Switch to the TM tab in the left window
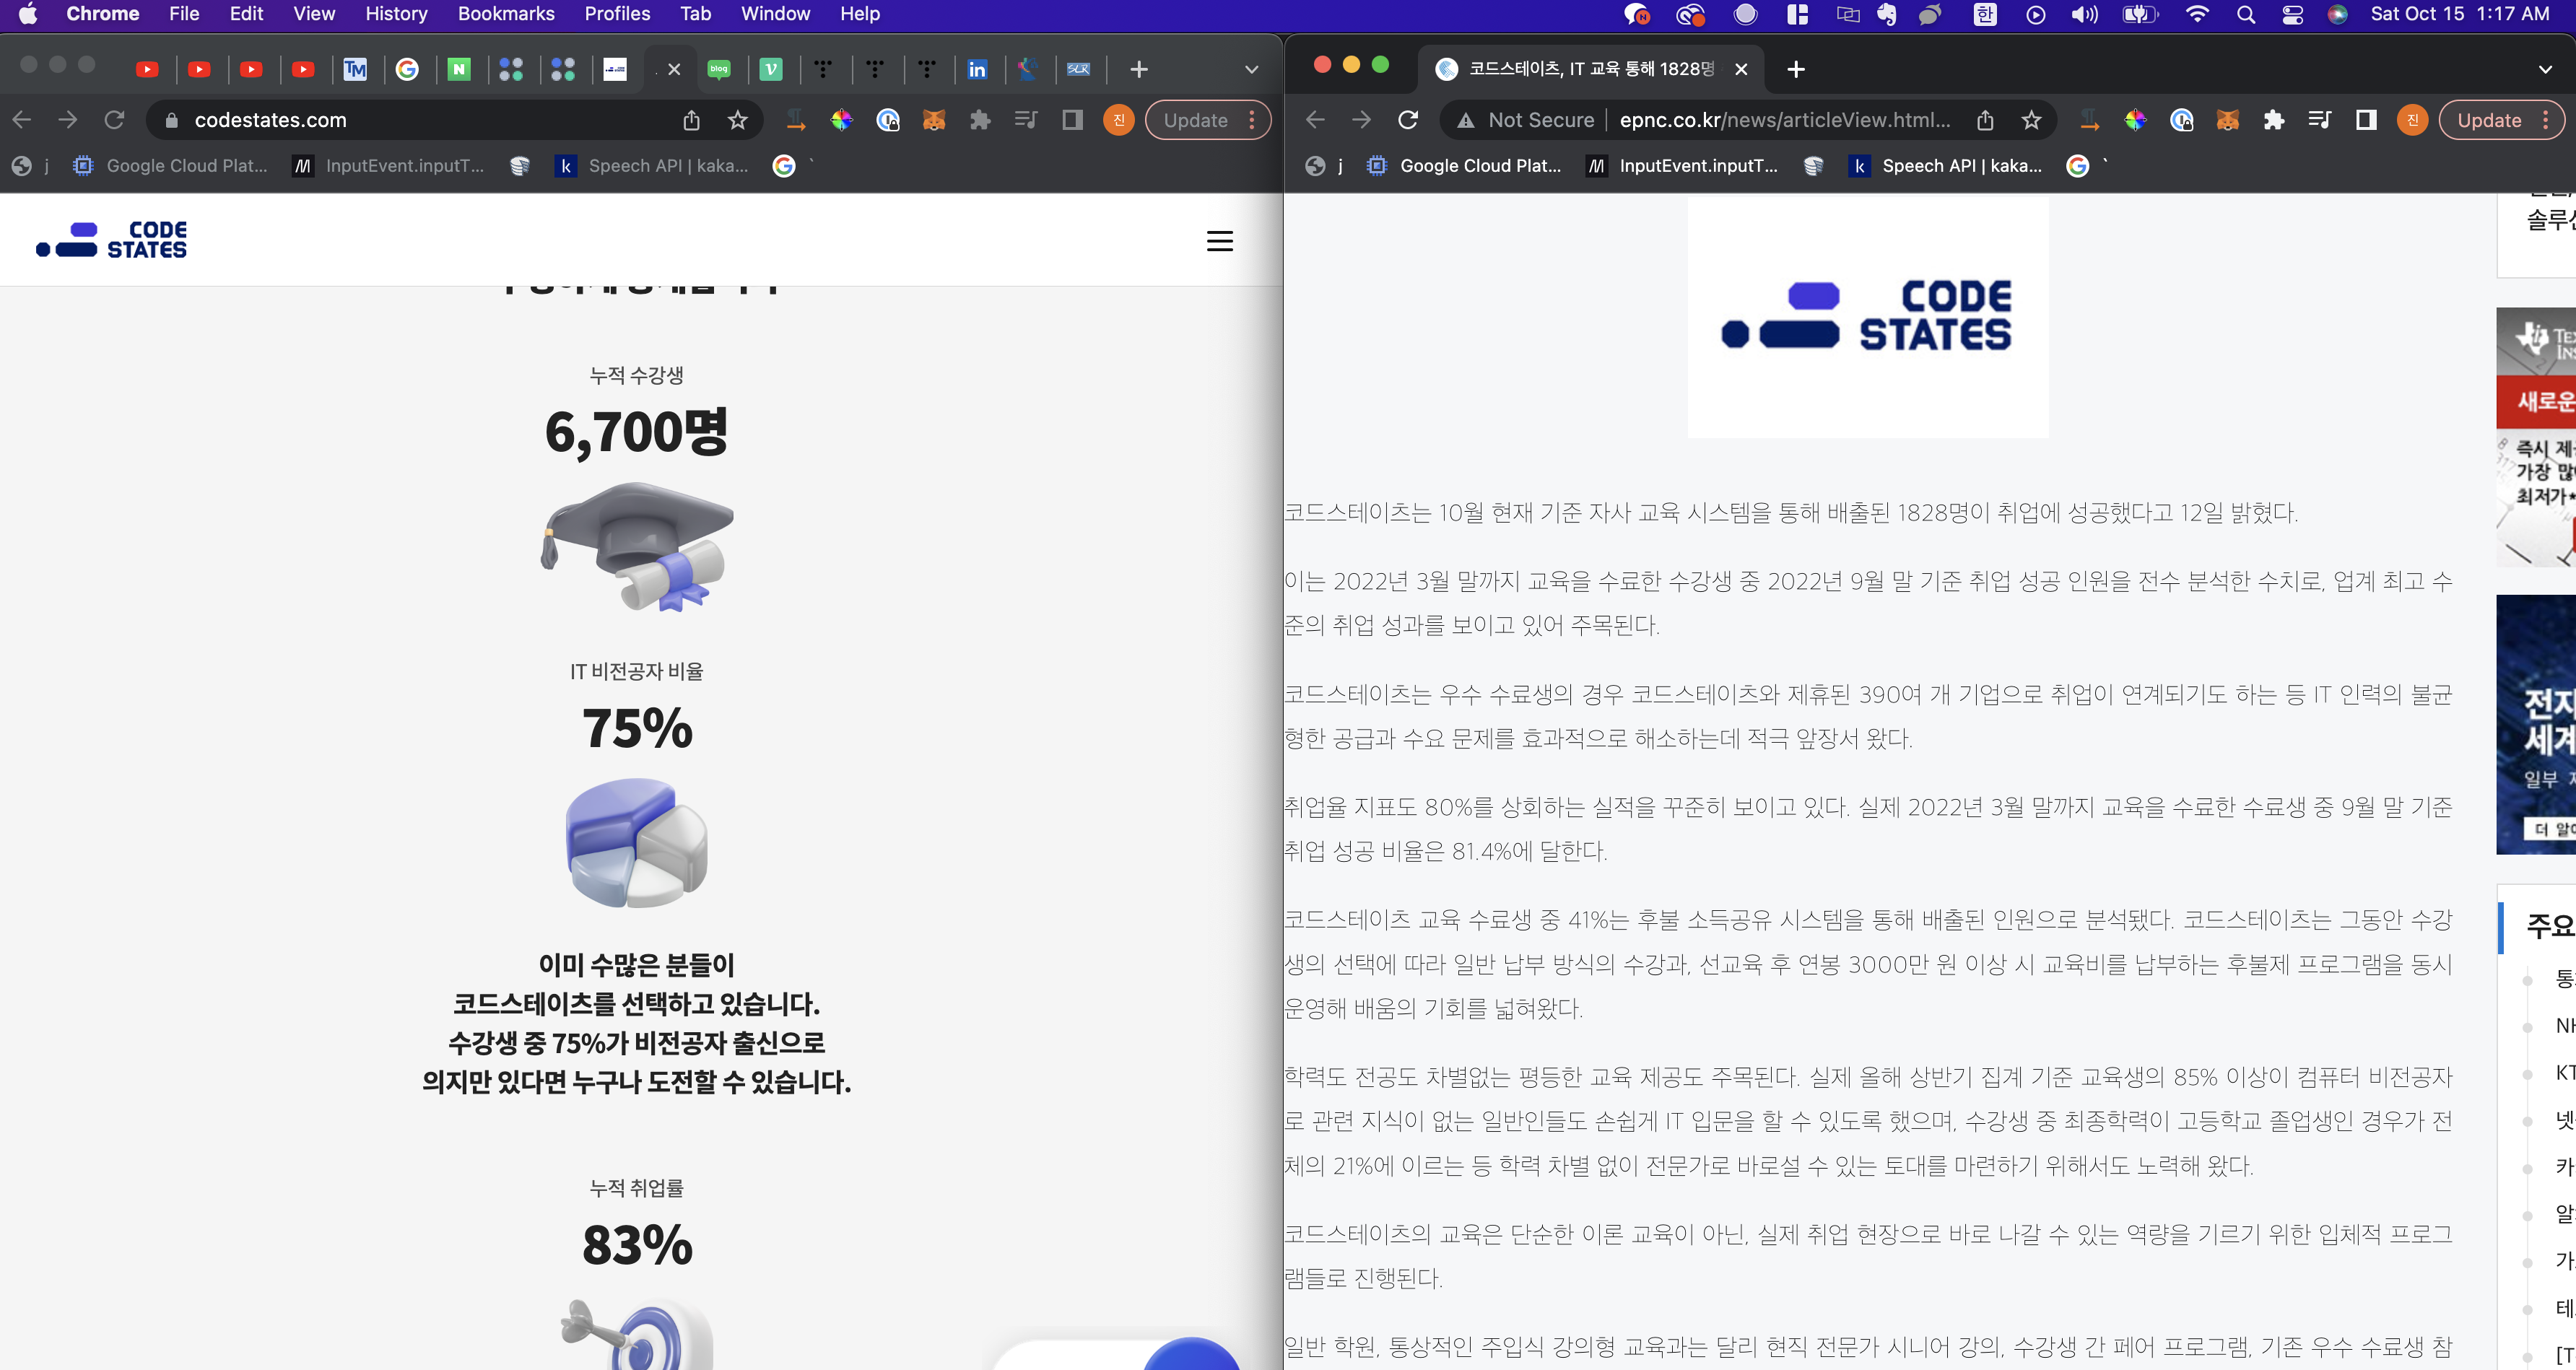The width and height of the screenshot is (2576, 1370). point(355,69)
